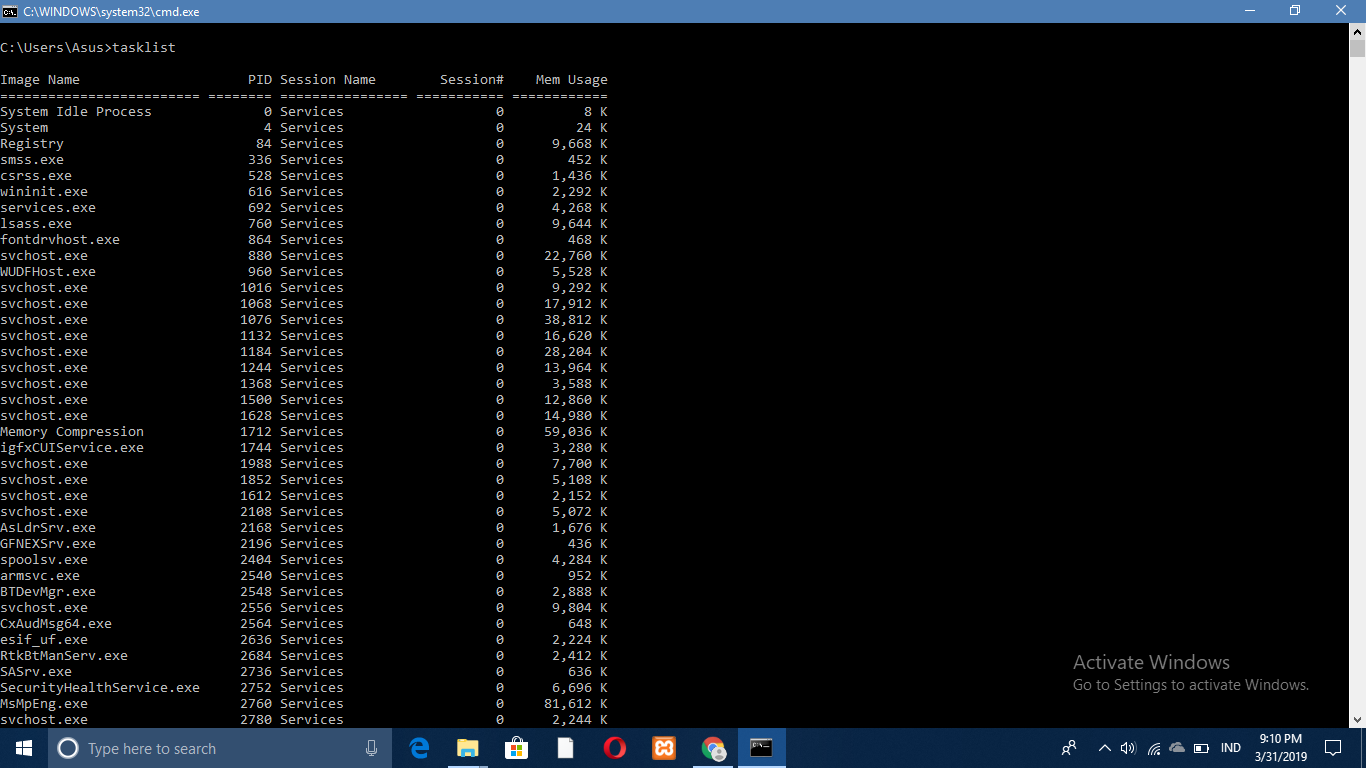The width and height of the screenshot is (1366, 768).
Task: Open Wi-Fi settings via the network icon
Action: pyautogui.click(x=1152, y=747)
